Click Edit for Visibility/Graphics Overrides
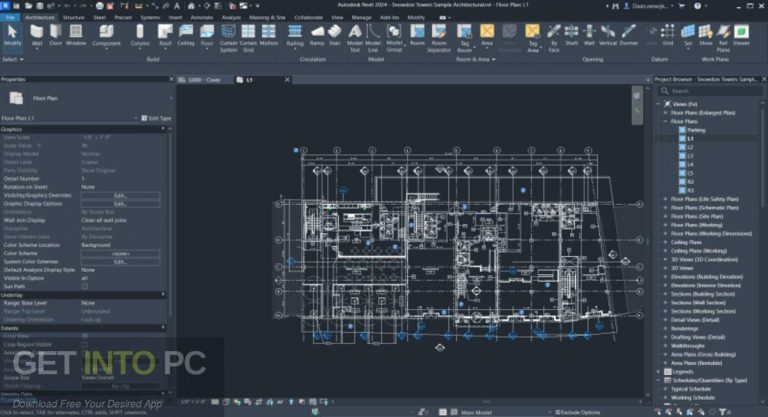Viewport: 768px width, 417px height. coord(120,195)
